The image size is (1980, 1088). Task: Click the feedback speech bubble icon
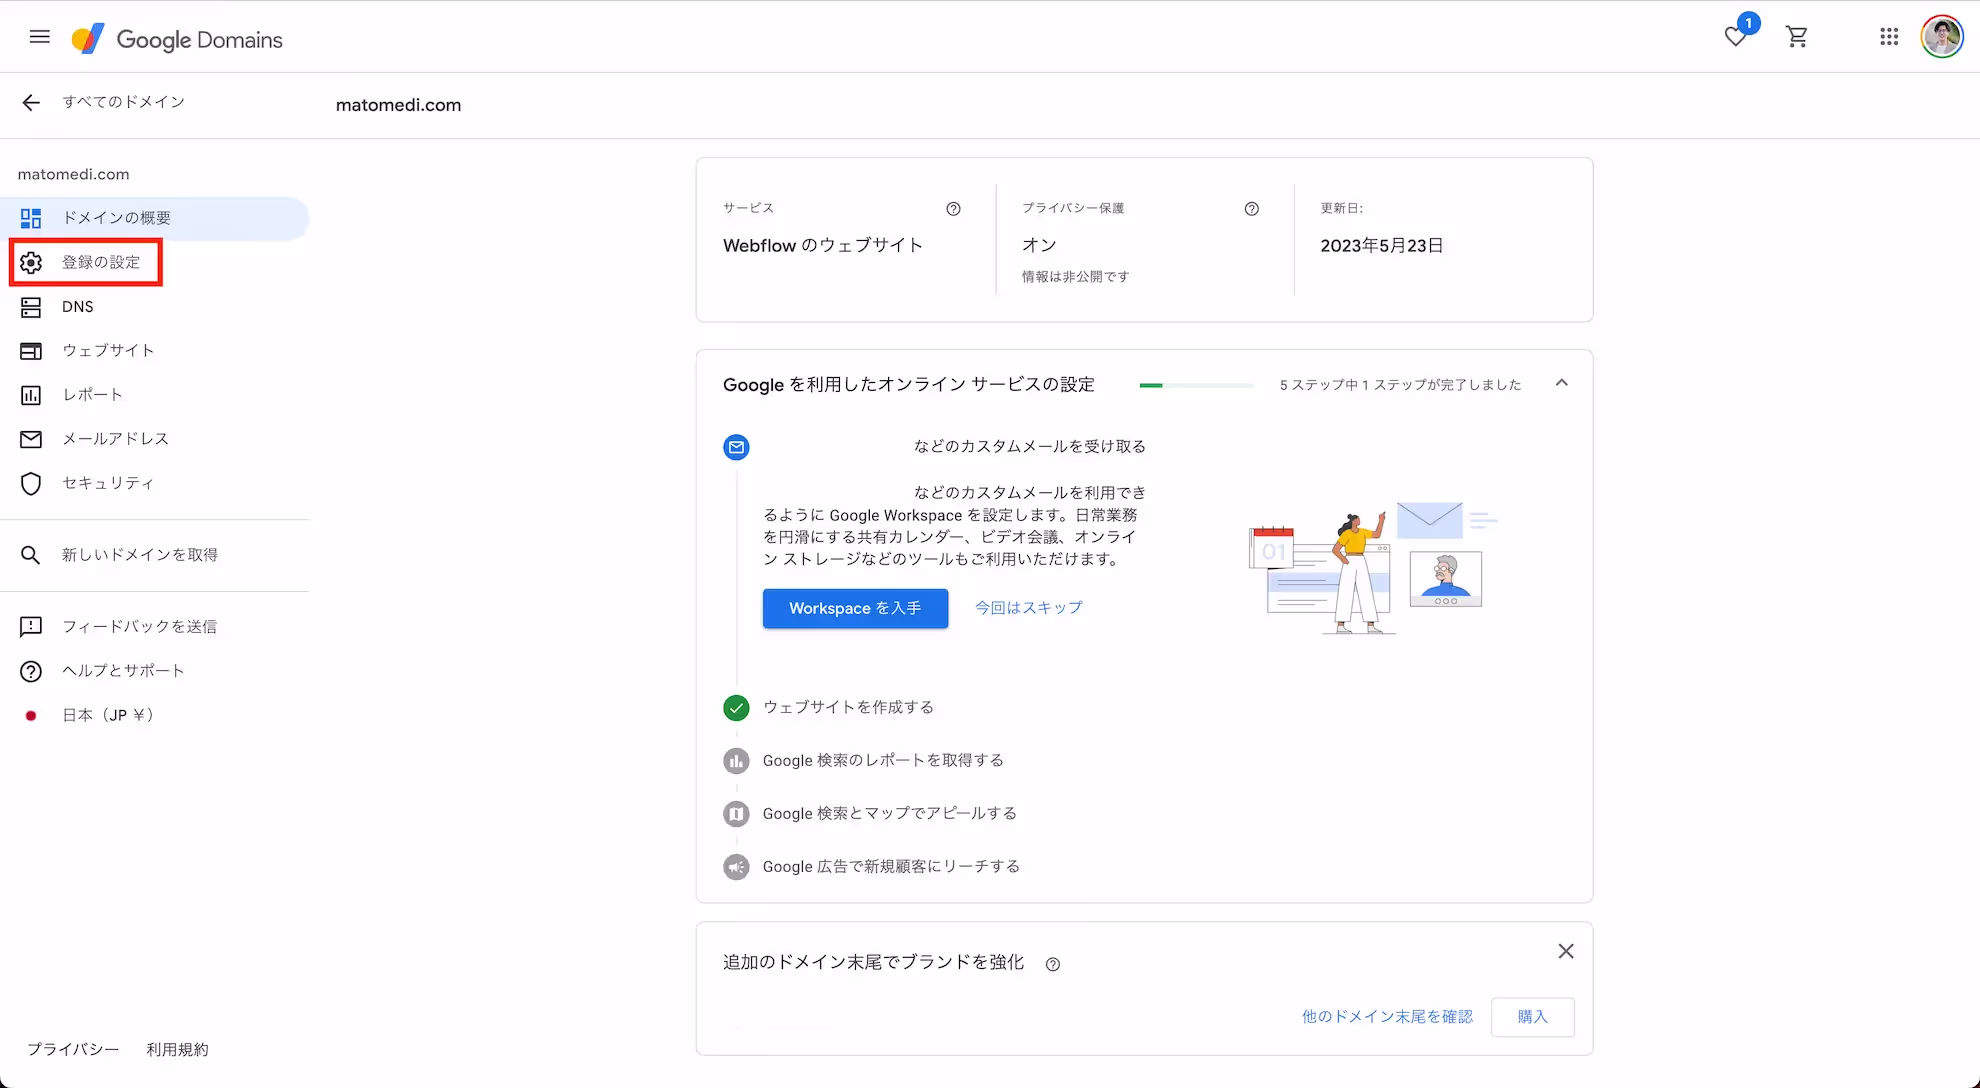click(x=31, y=627)
